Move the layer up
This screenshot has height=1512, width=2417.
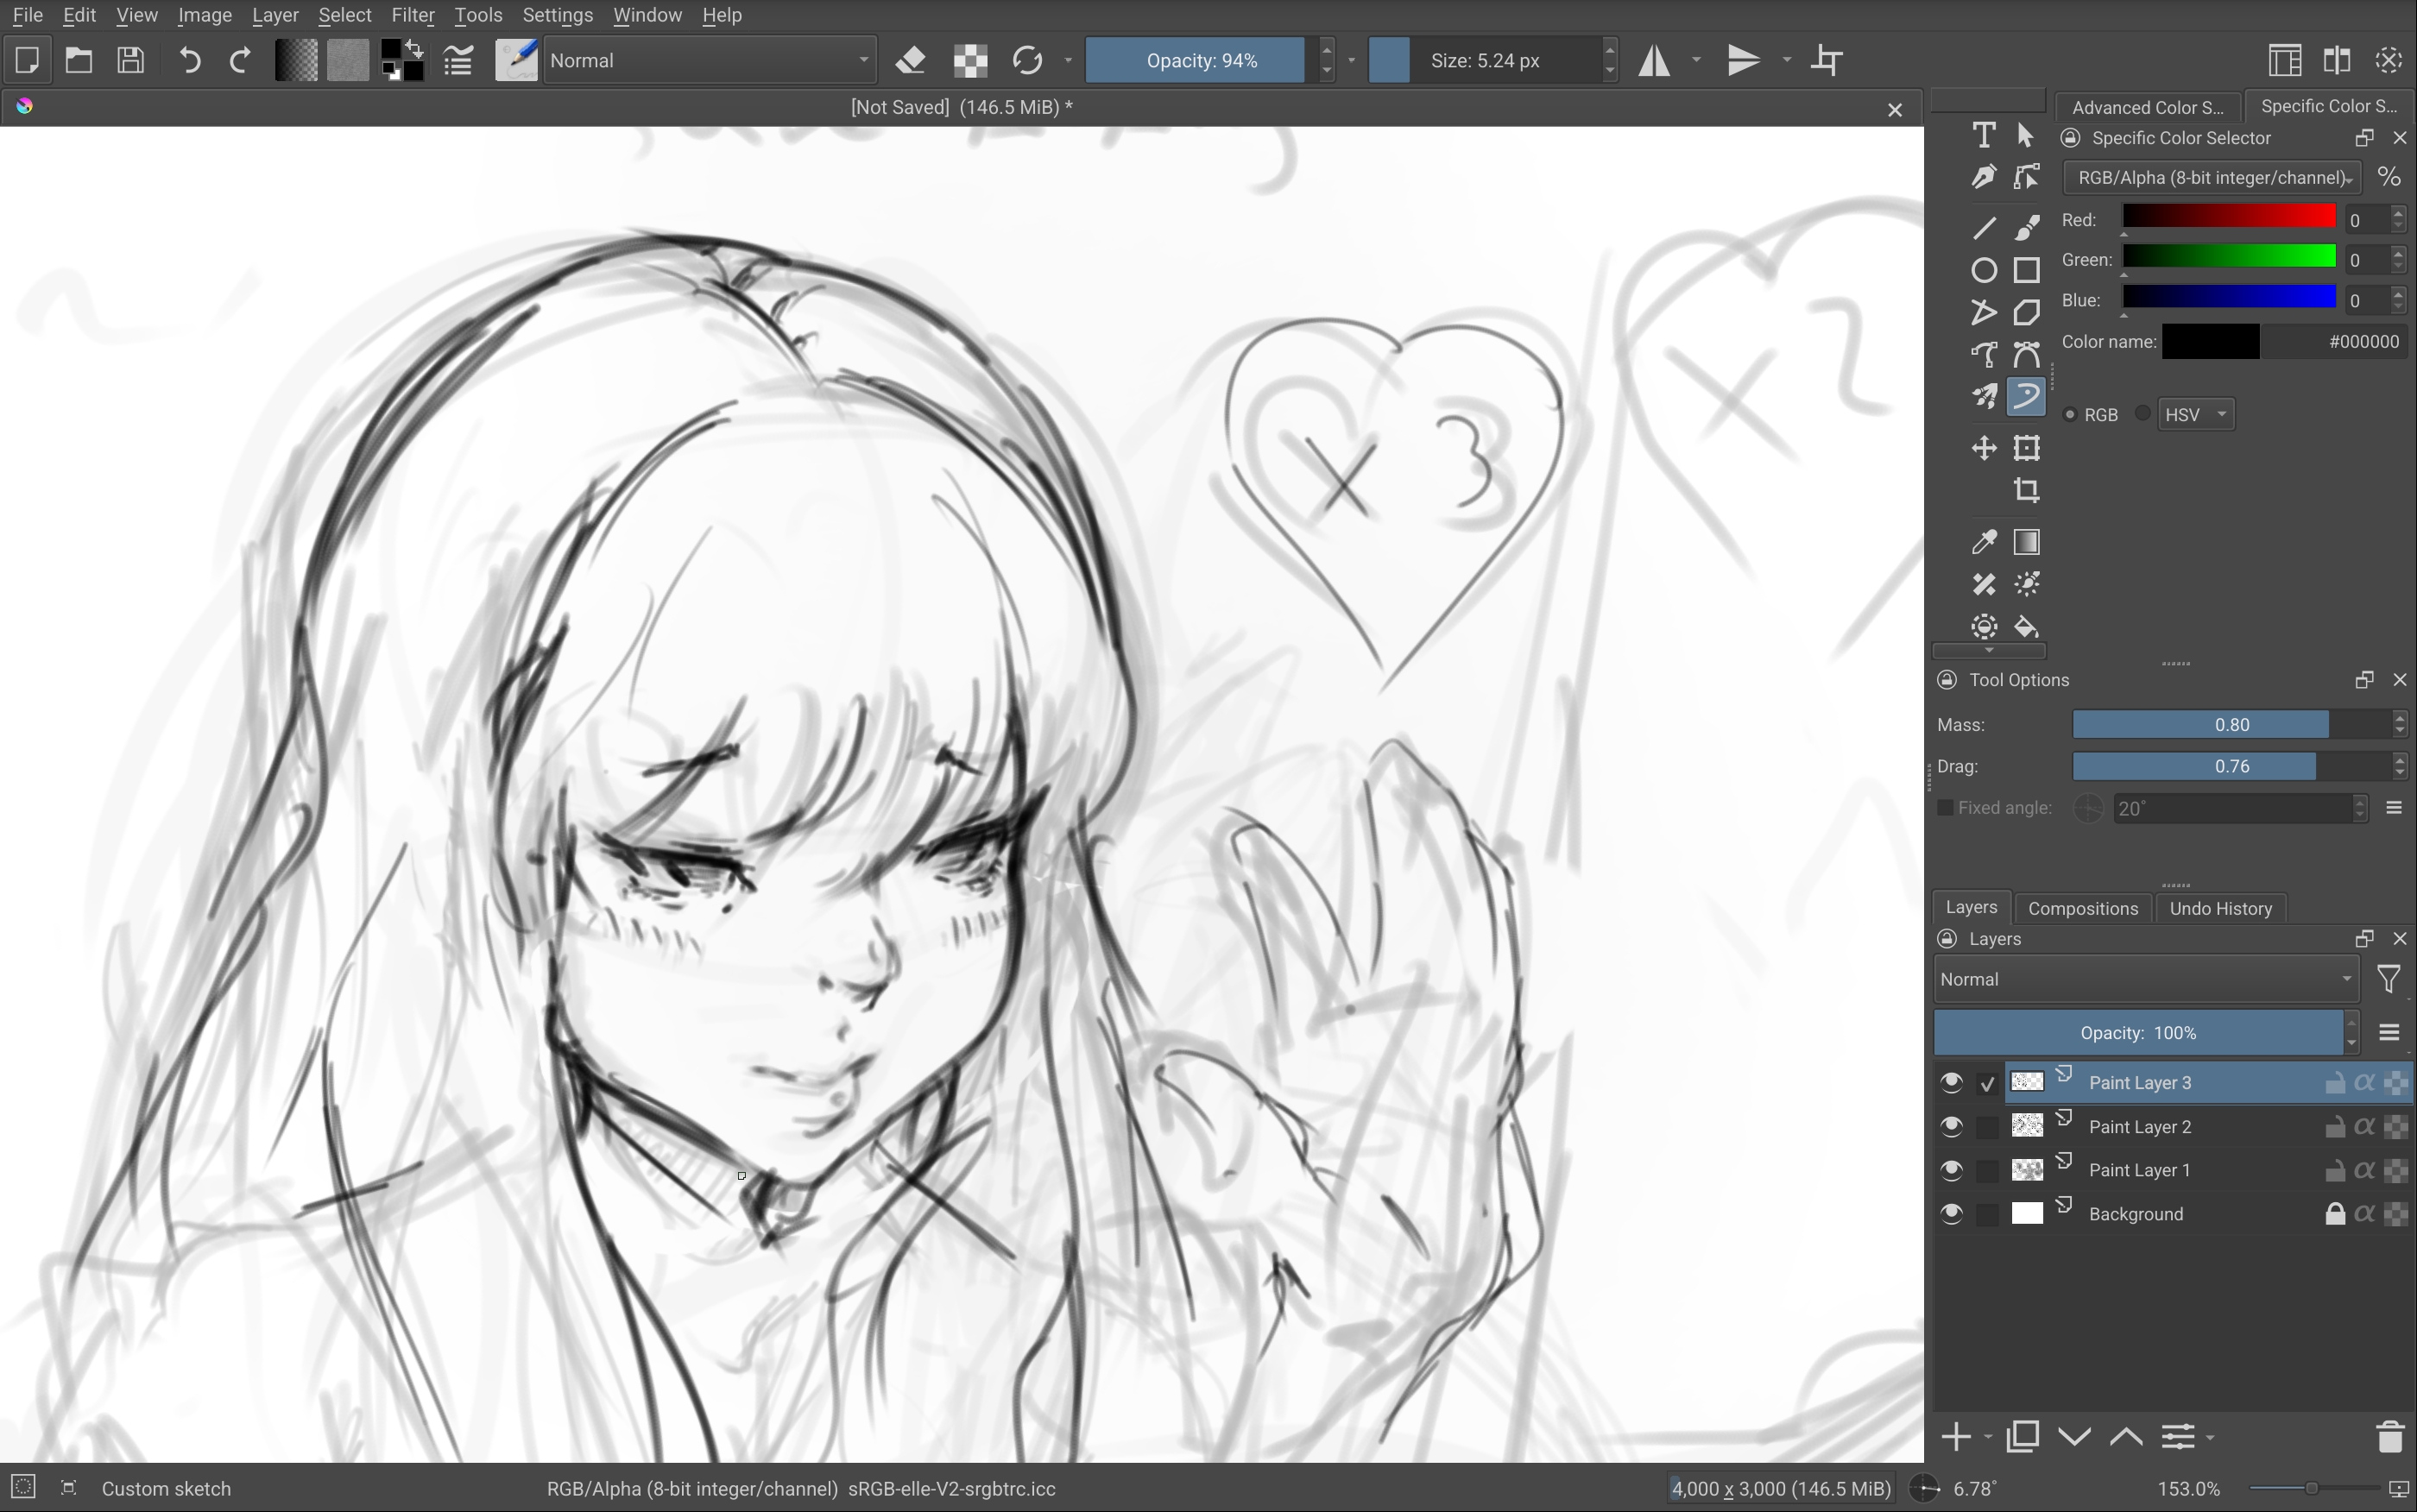tap(2126, 1438)
